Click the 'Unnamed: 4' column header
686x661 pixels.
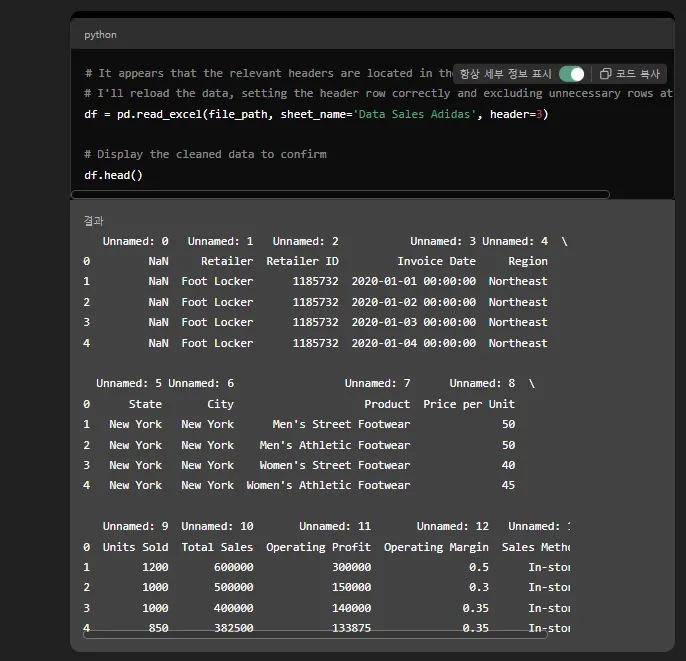click(514, 241)
